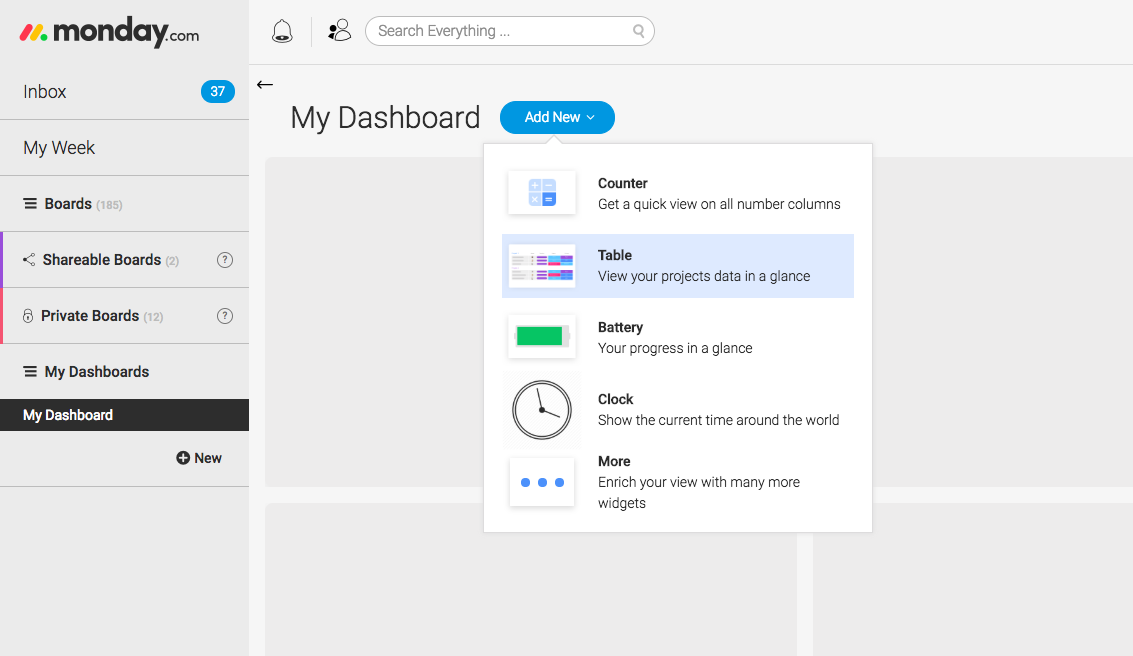Viewport: 1133px width, 656px height.
Task: Open notifications bell icon
Action: click(282, 32)
